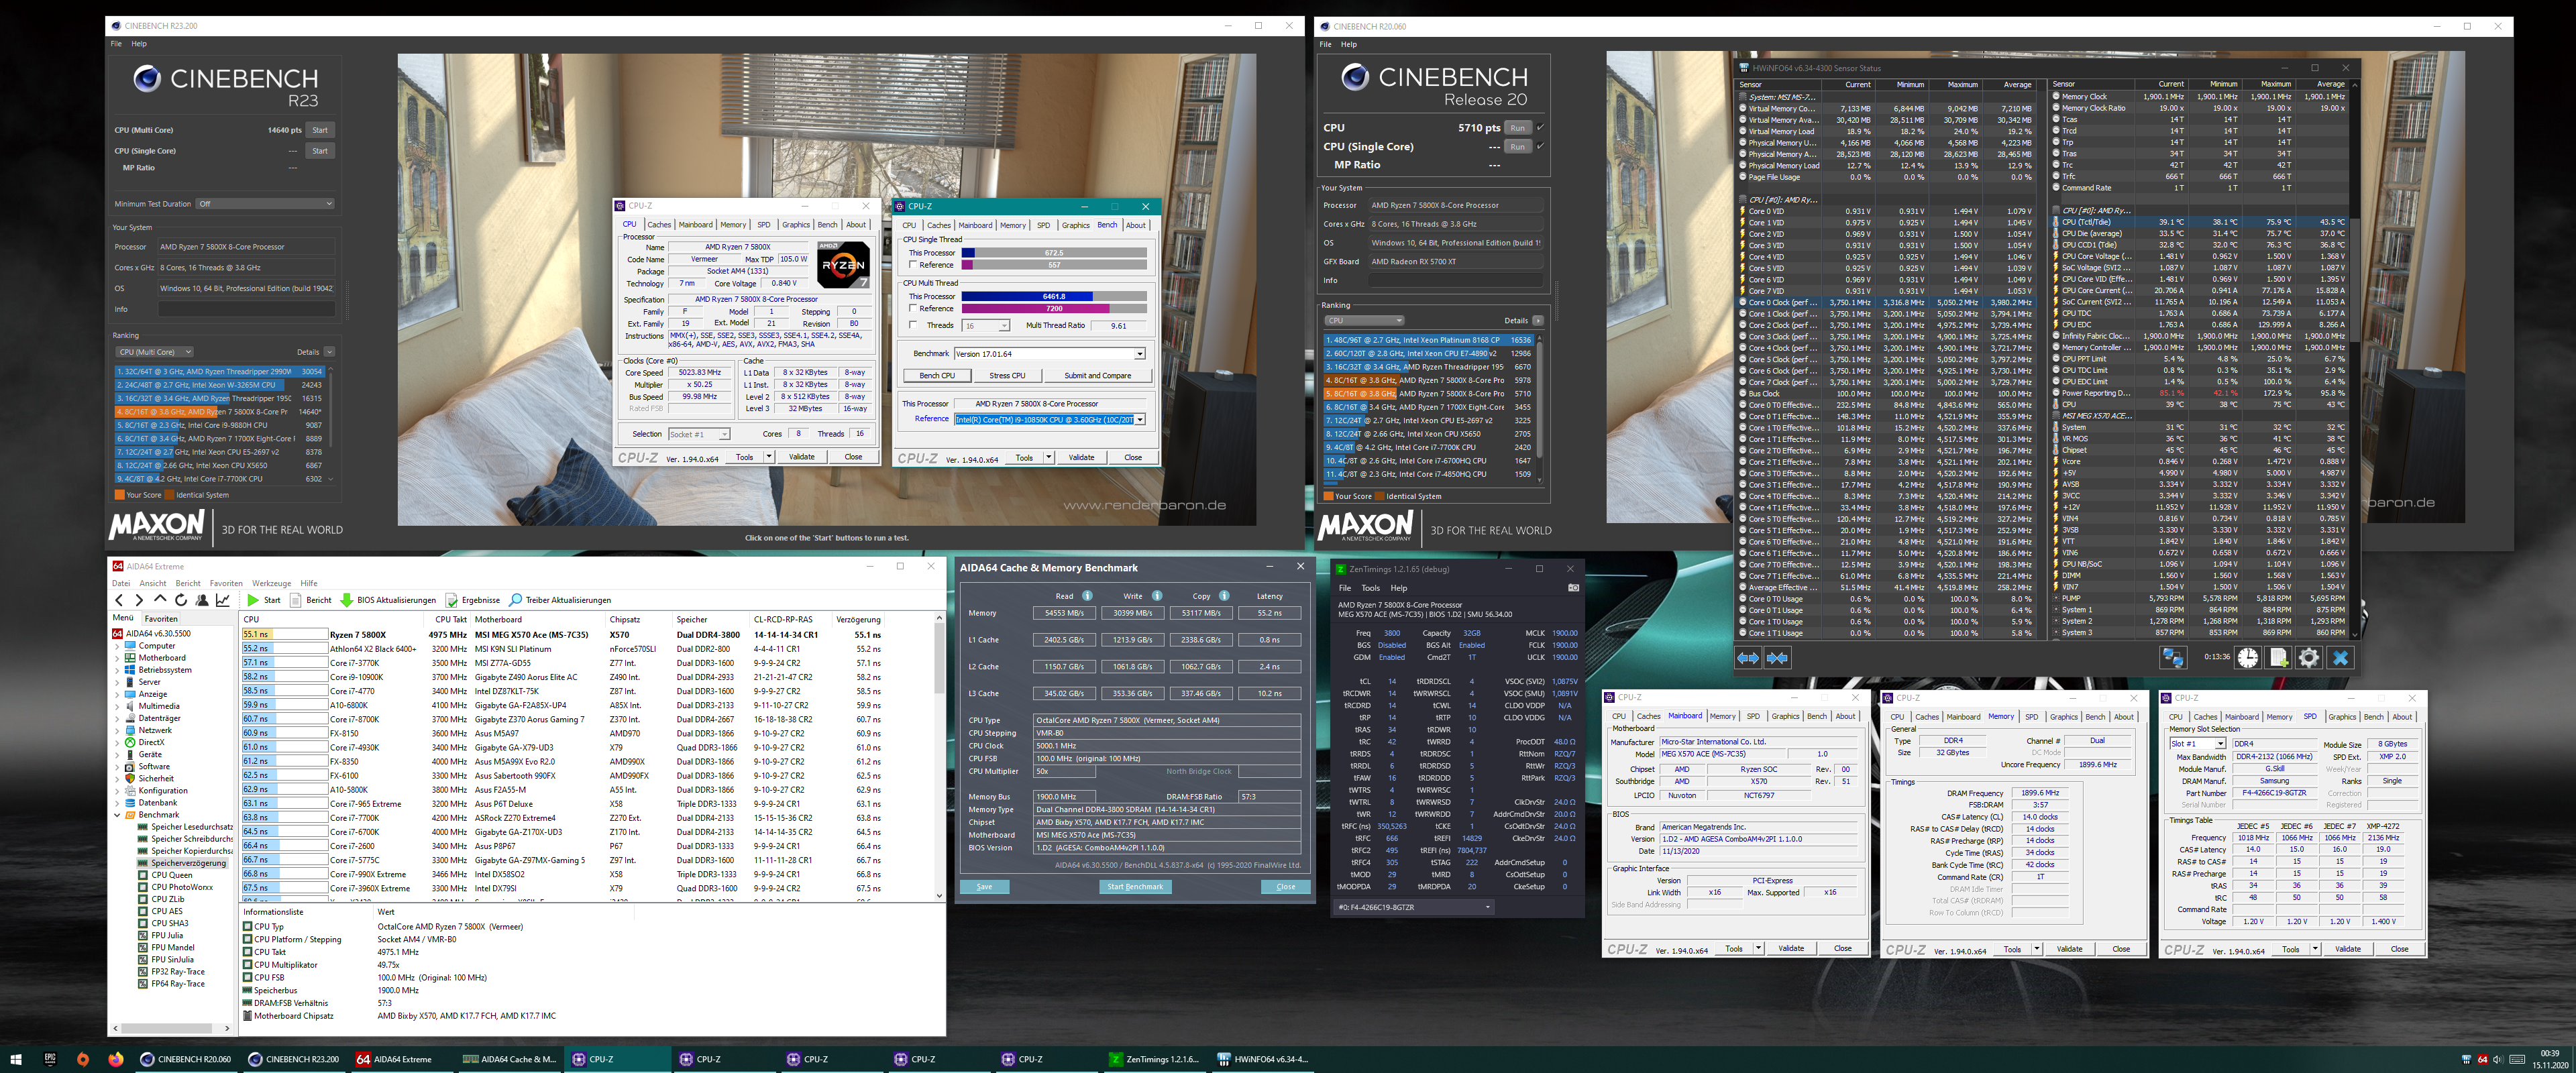Click AIDA64 refresh toolbar icon
Screen dimensions: 2576x1073
click(x=181, y=600)
